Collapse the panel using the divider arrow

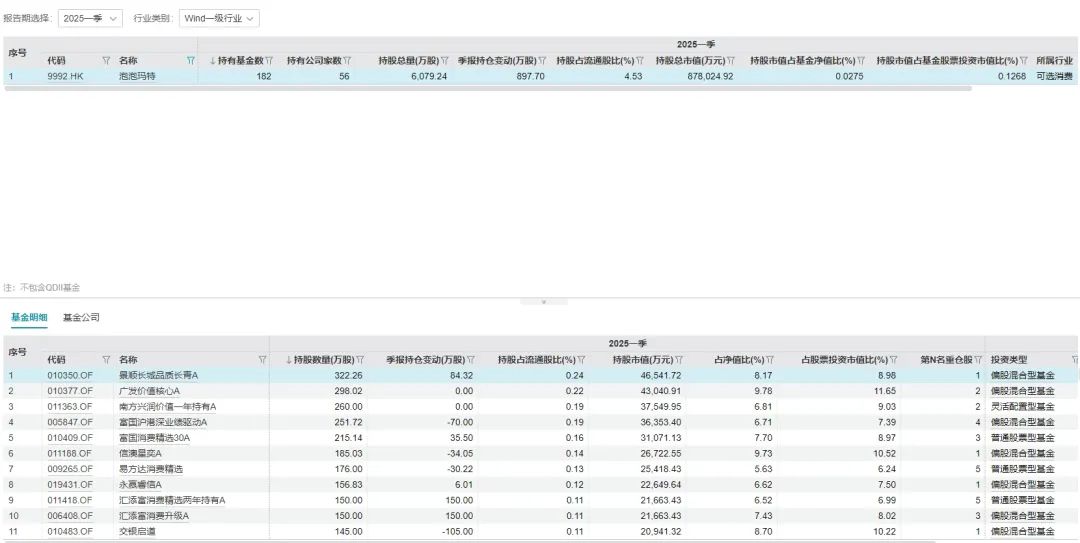pyautogui.click(x=543, y=301)
